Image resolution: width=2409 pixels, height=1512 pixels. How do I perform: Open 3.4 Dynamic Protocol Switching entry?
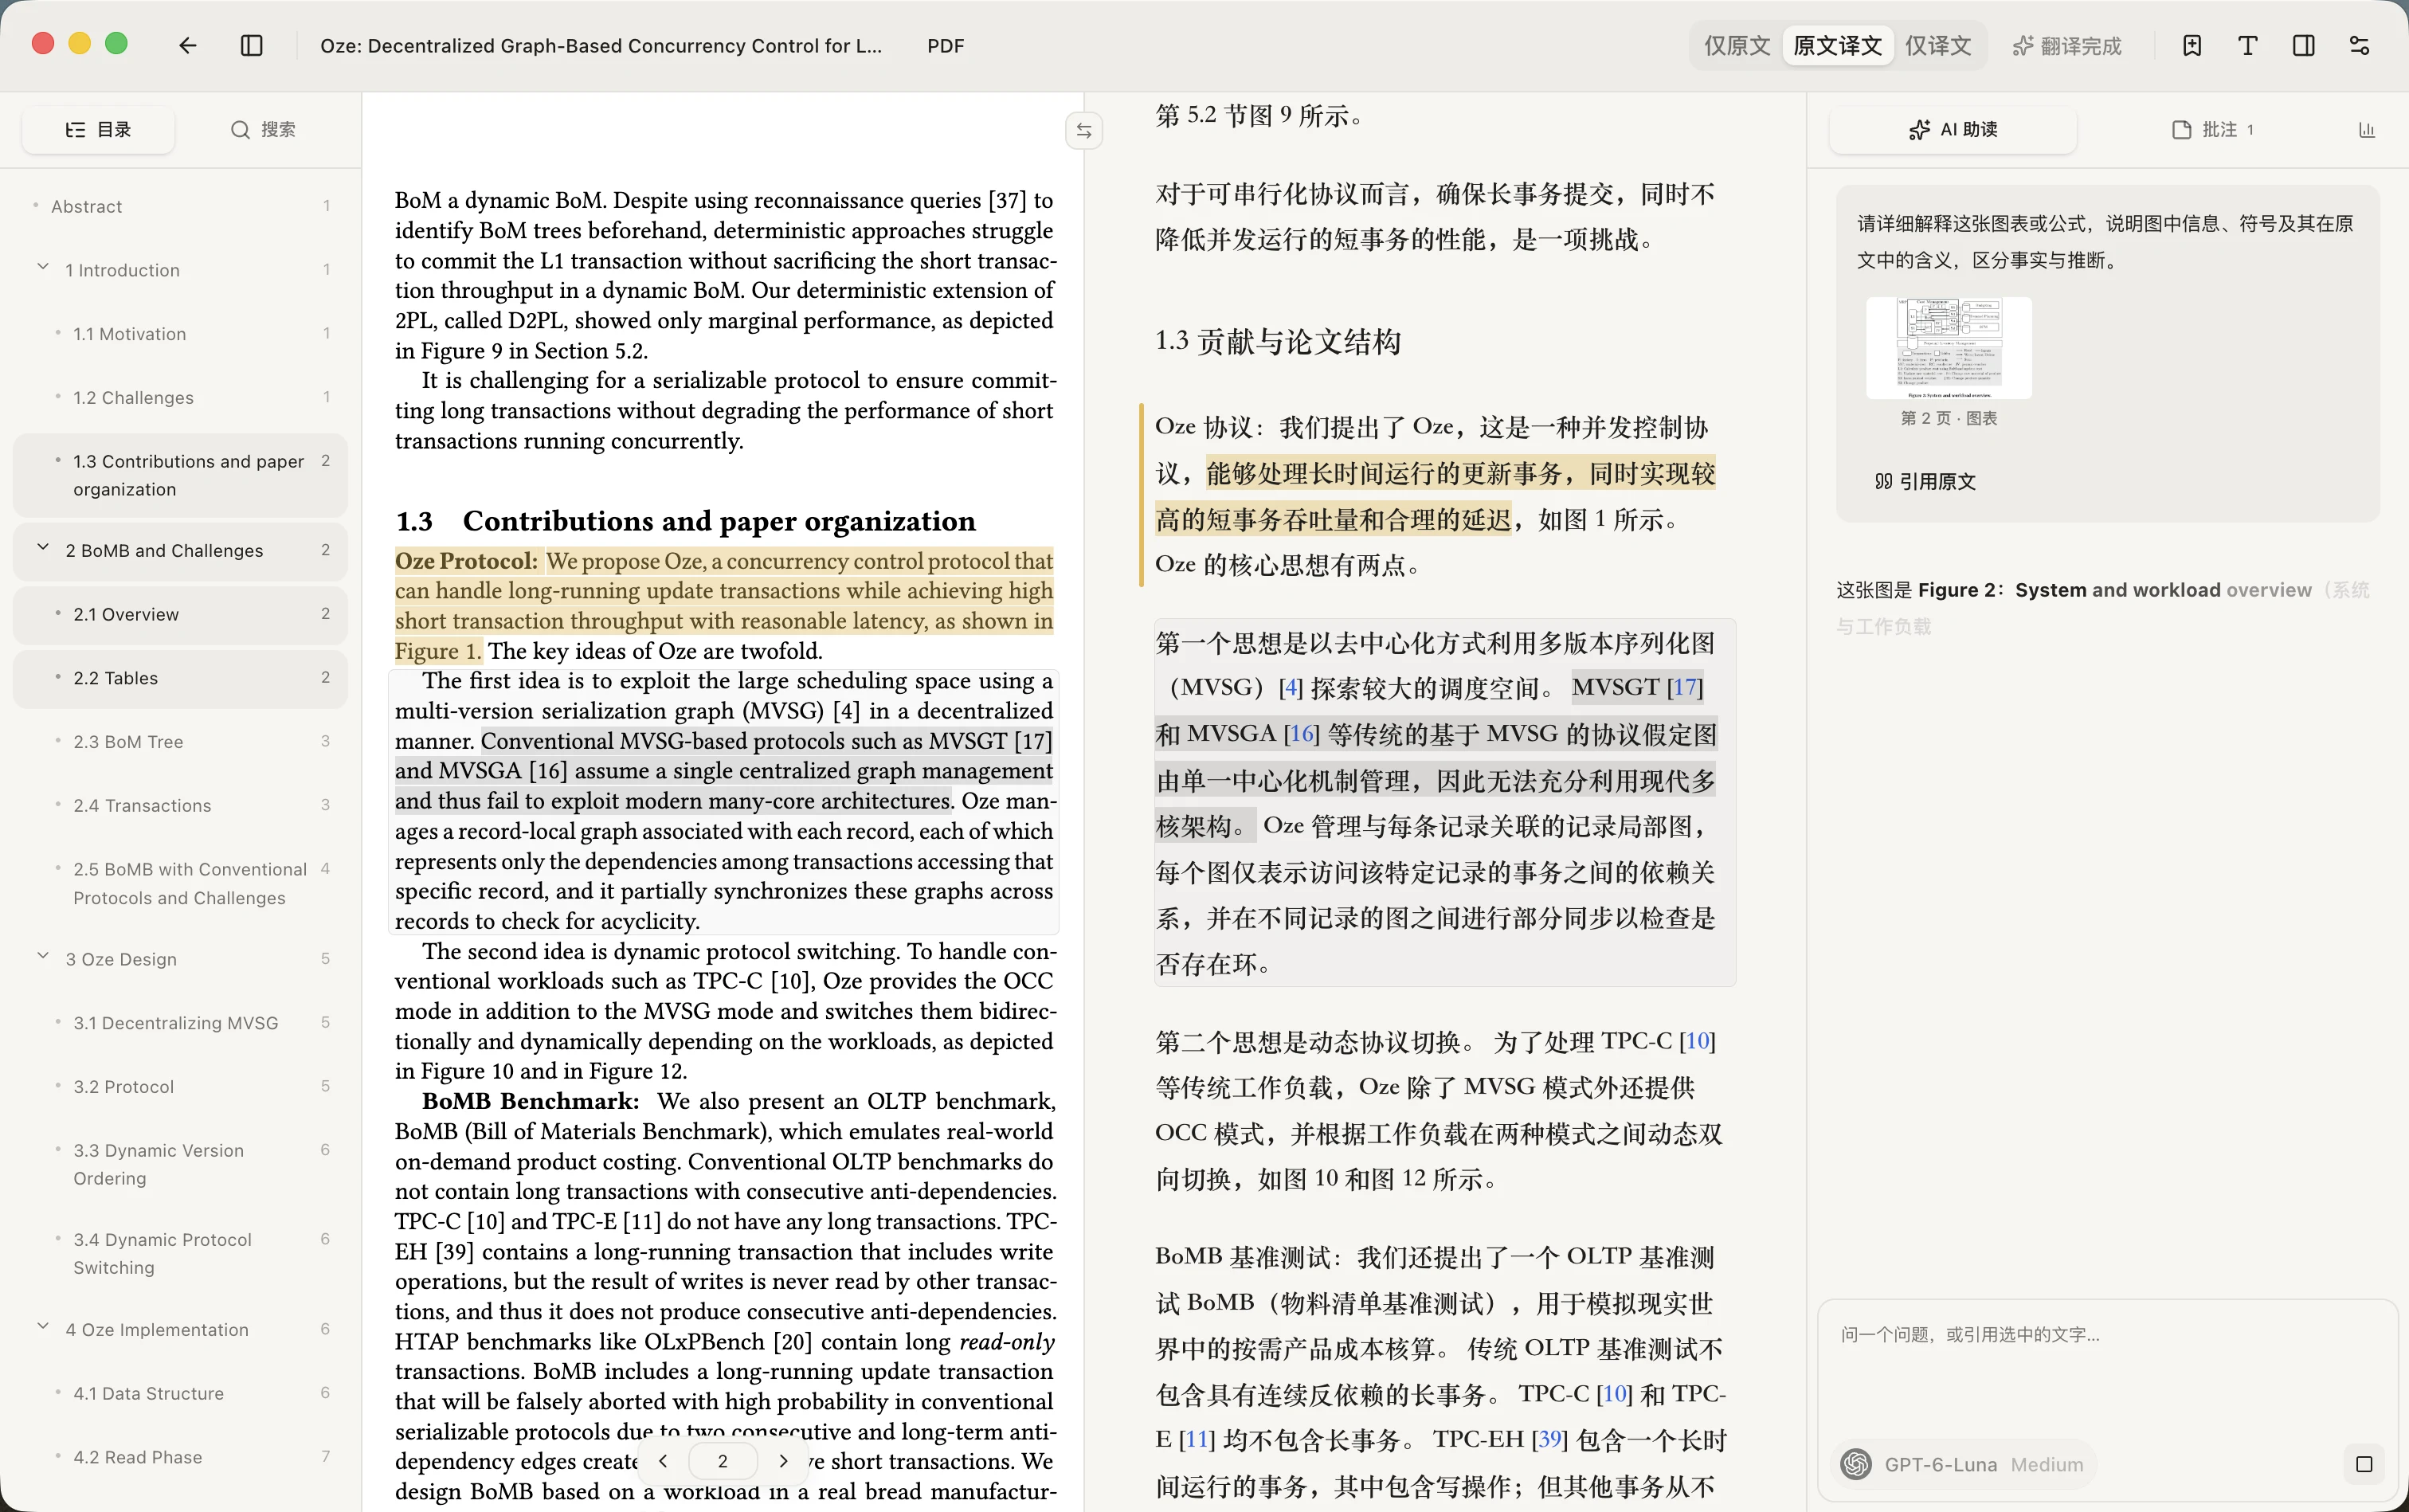(181, 1253)
